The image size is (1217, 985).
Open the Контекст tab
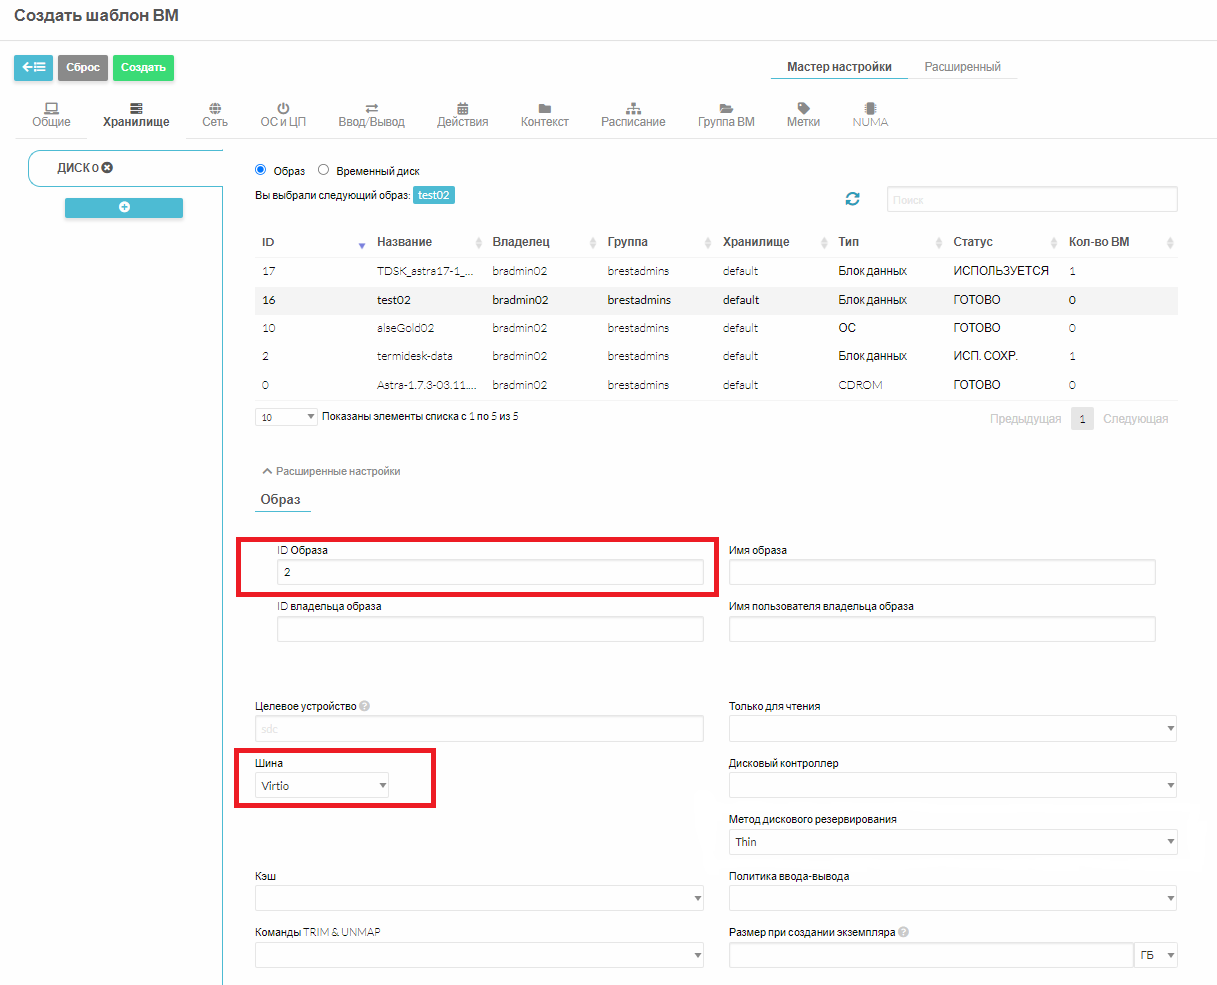click(544, 115)
